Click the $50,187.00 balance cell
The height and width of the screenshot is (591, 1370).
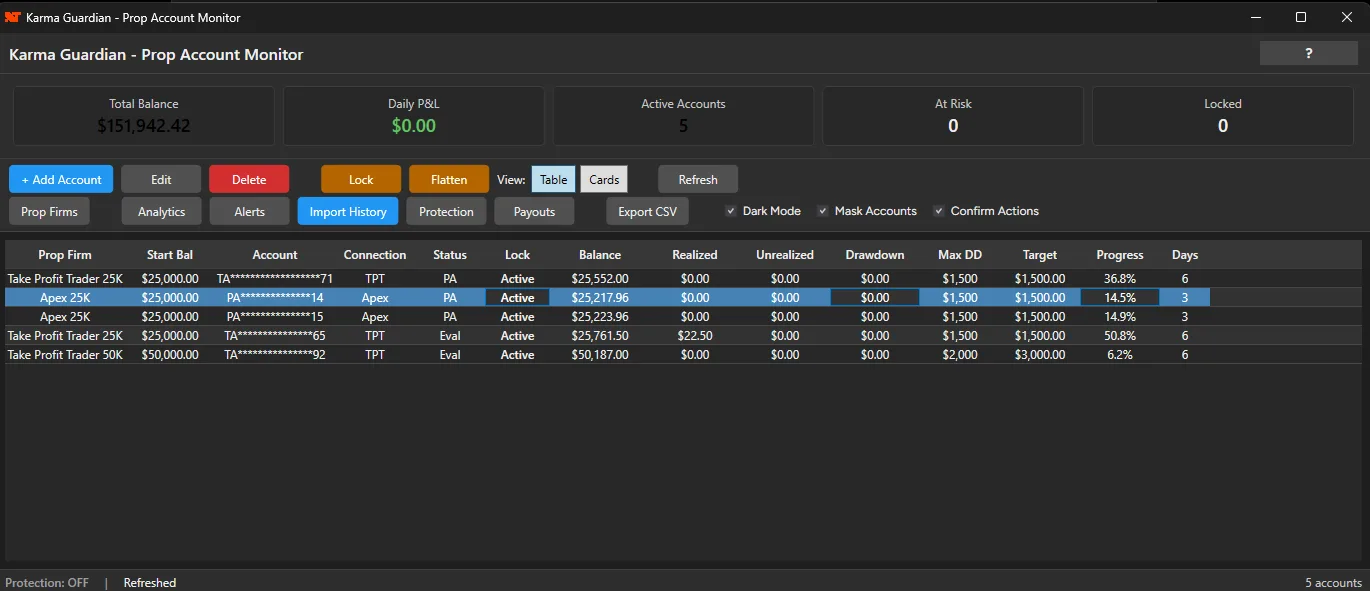click(x=600, y=355)
